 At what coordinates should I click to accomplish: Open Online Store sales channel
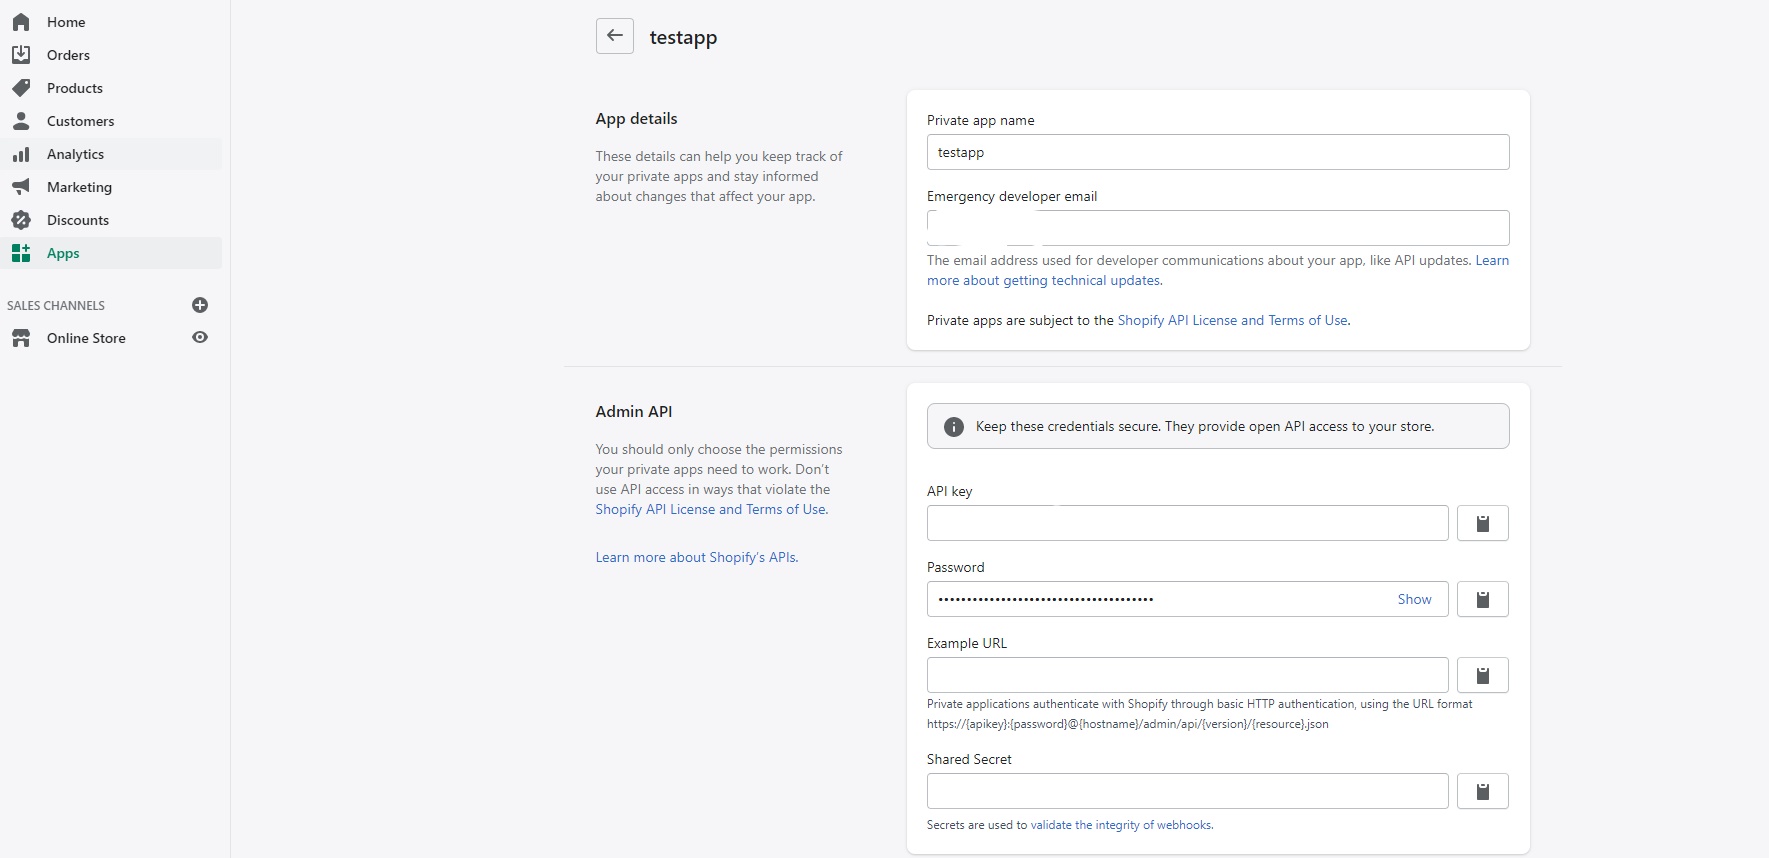[x=86, y=338]
